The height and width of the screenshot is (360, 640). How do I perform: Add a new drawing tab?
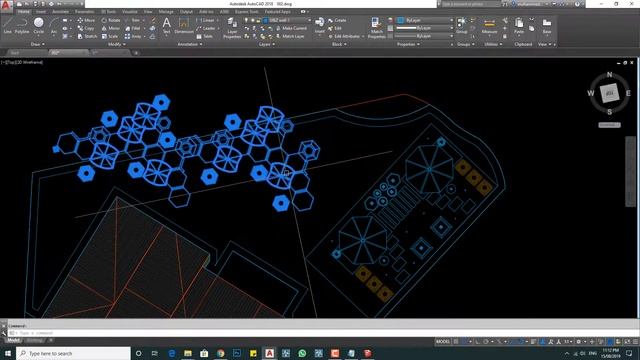pyautogui.click(x=136, y=53)
